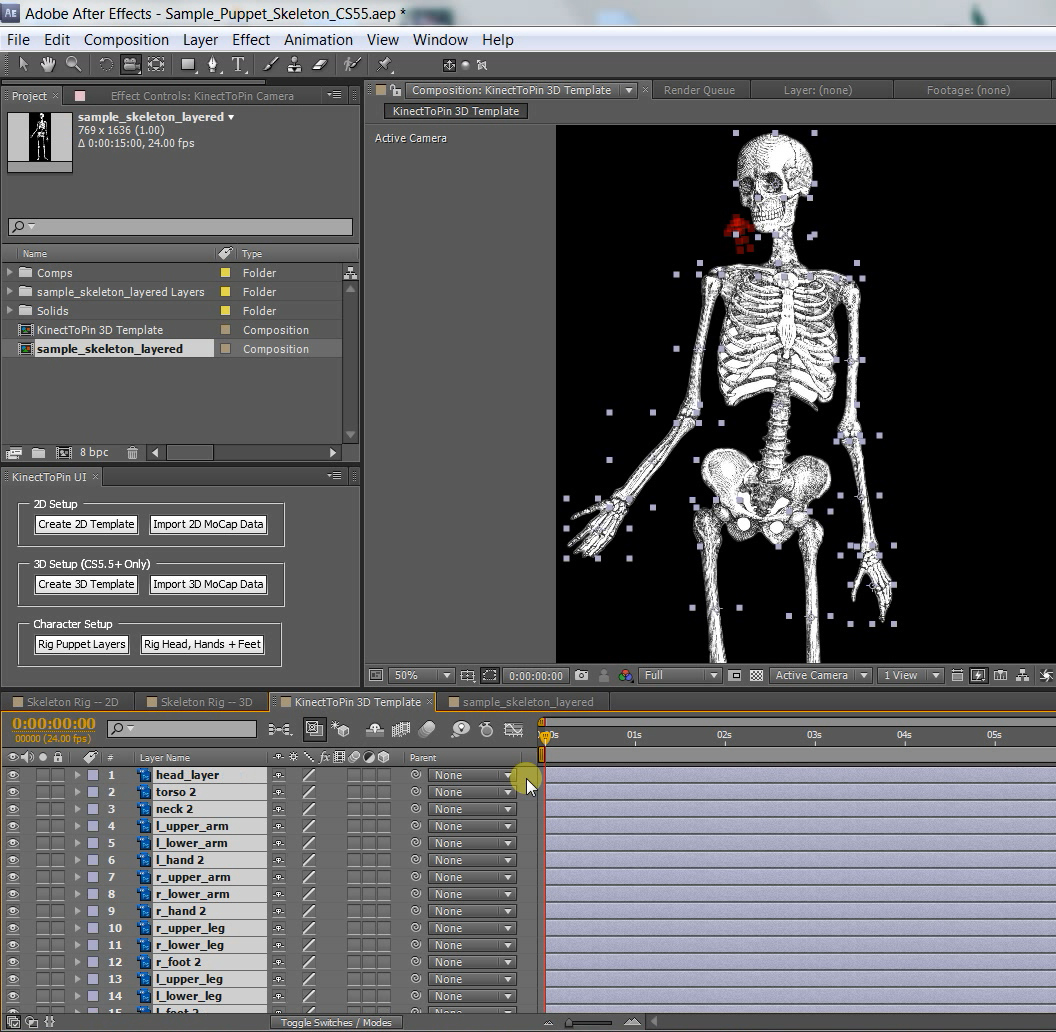Expand the sample_skeleton_layered Layers folder
Viewport: 1056px width, 1032px height.
pos(9,291)
